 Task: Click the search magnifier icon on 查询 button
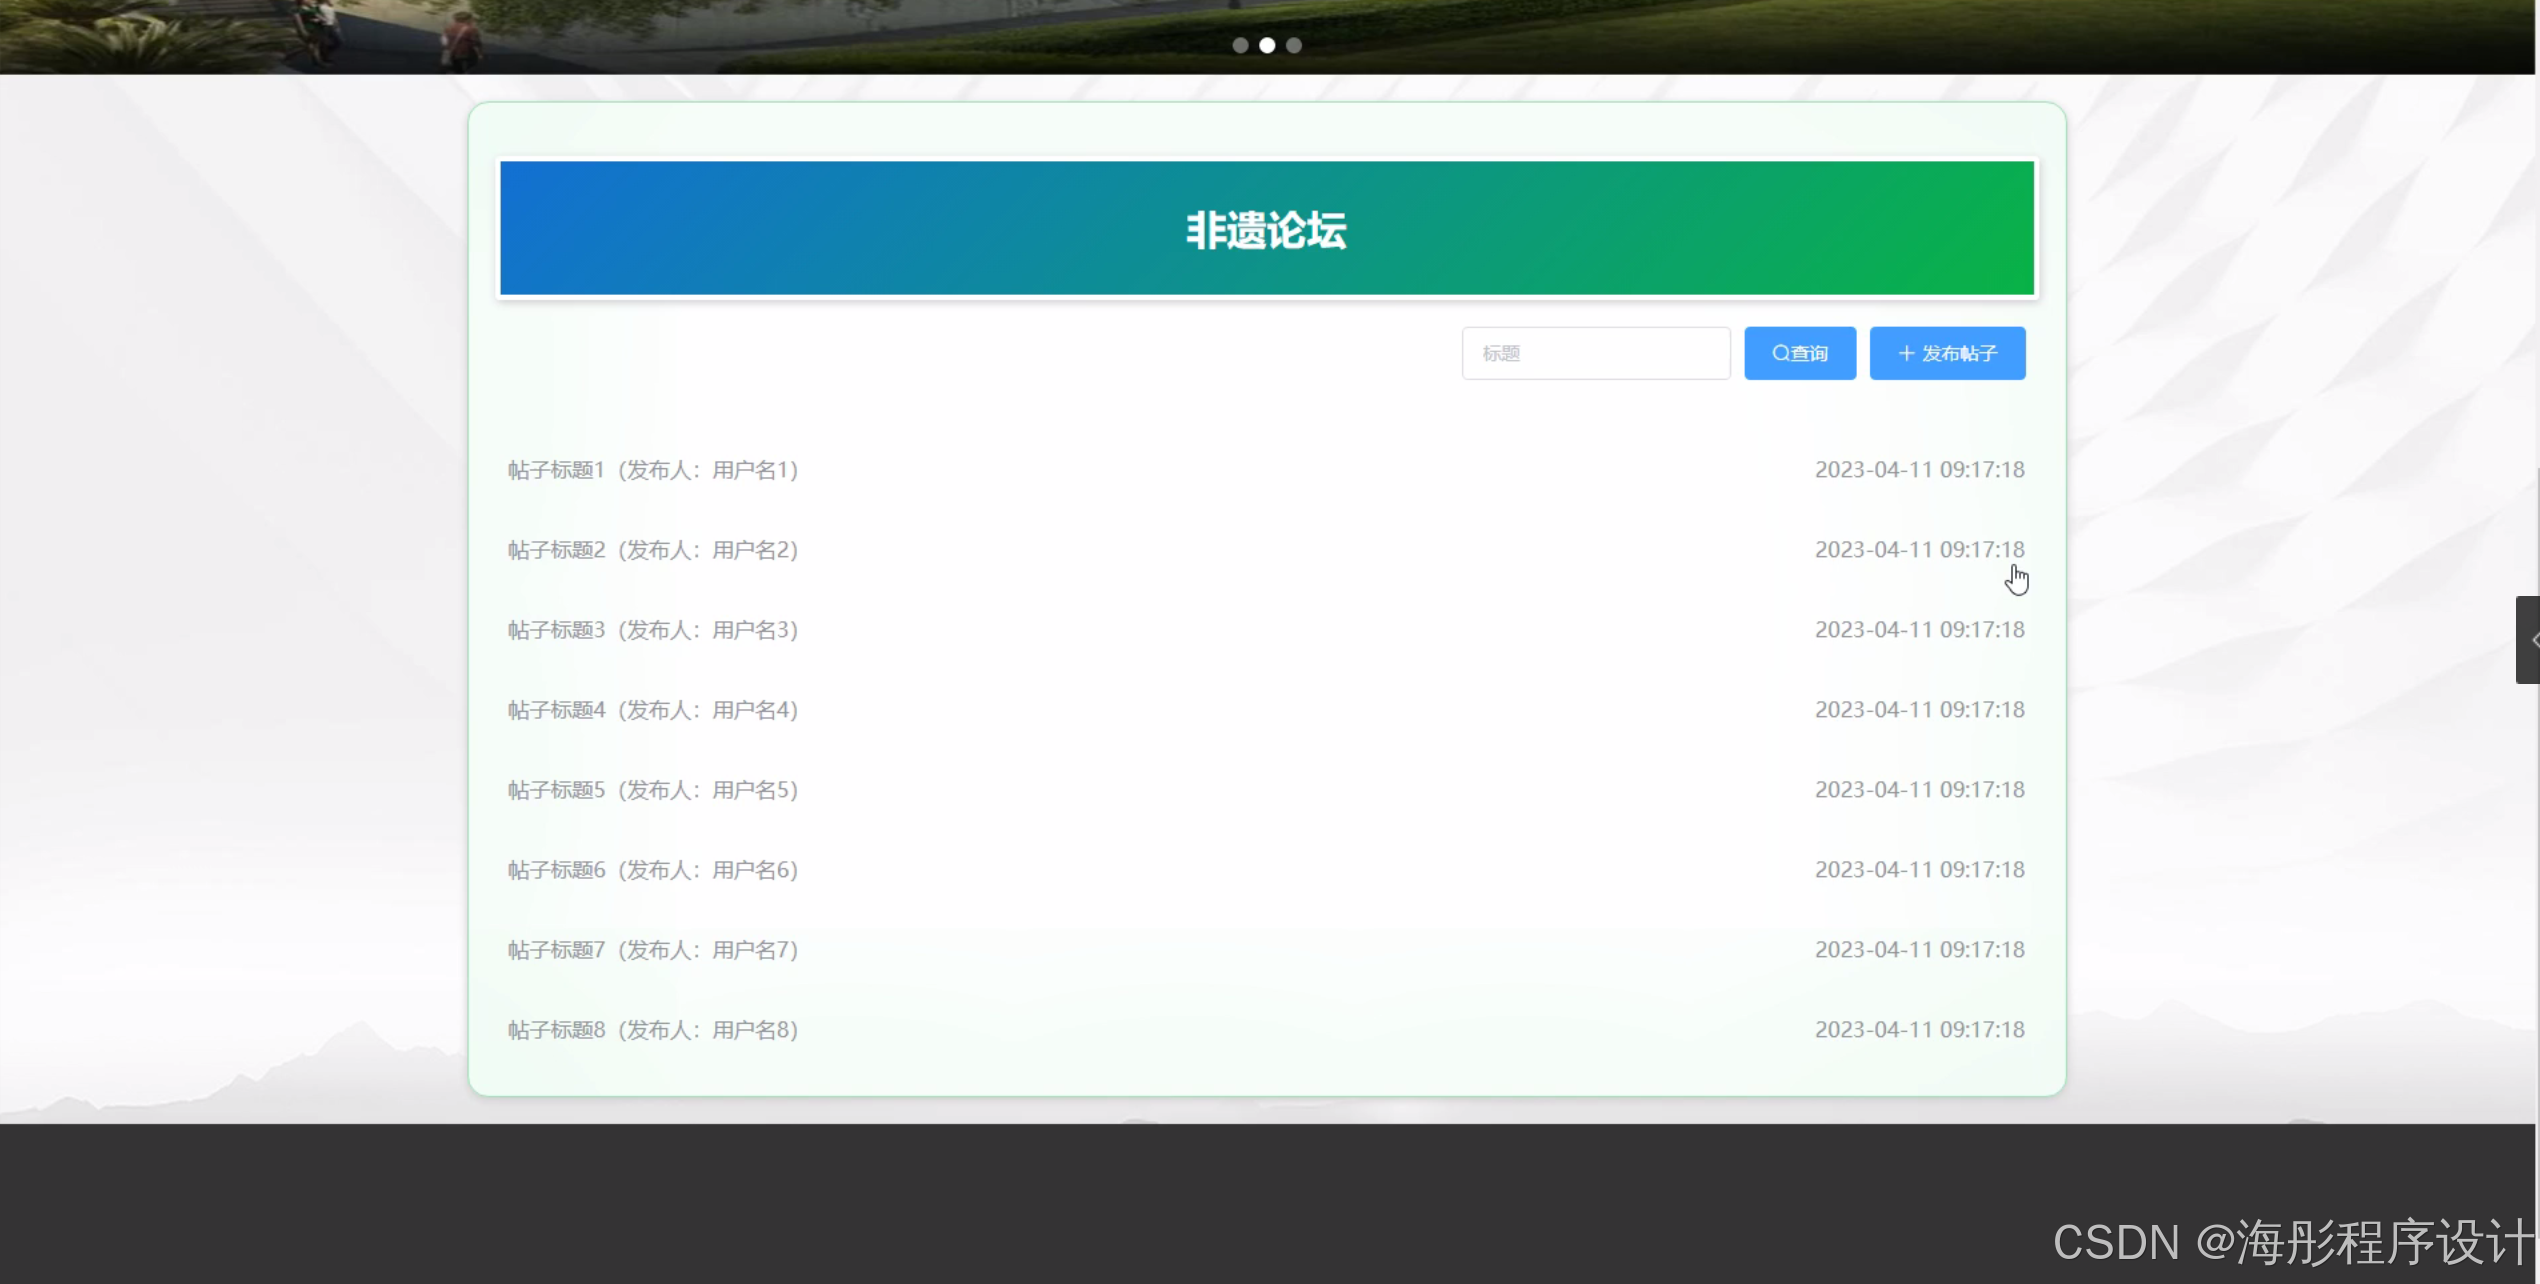pyautogui.click(x=1780, y=353)
